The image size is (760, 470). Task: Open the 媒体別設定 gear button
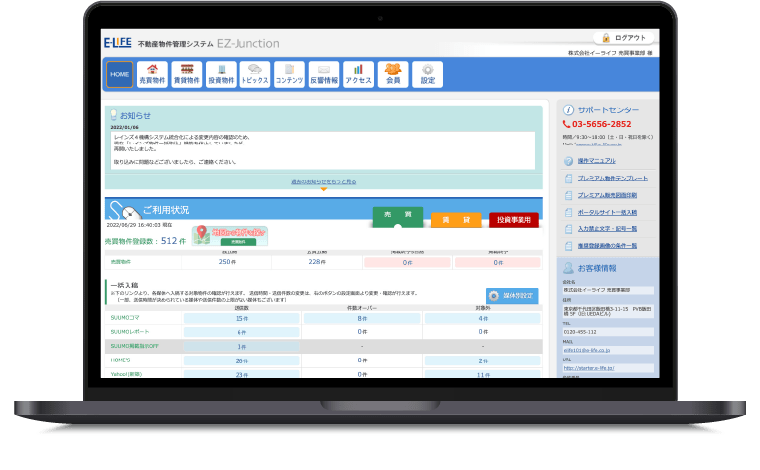pyautogui.click(x=512, y=296)
